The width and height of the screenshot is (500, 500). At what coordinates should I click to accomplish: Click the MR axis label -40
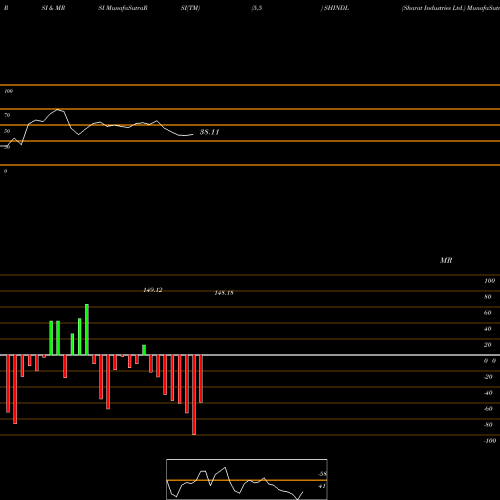coord(488,393)
